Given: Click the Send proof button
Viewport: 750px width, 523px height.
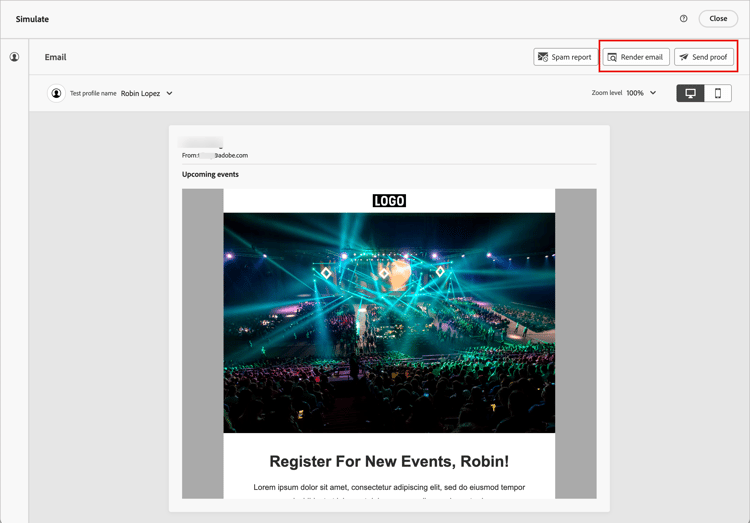Looking at the screenshot, I should pyautogui.click(x=704, y=57).
